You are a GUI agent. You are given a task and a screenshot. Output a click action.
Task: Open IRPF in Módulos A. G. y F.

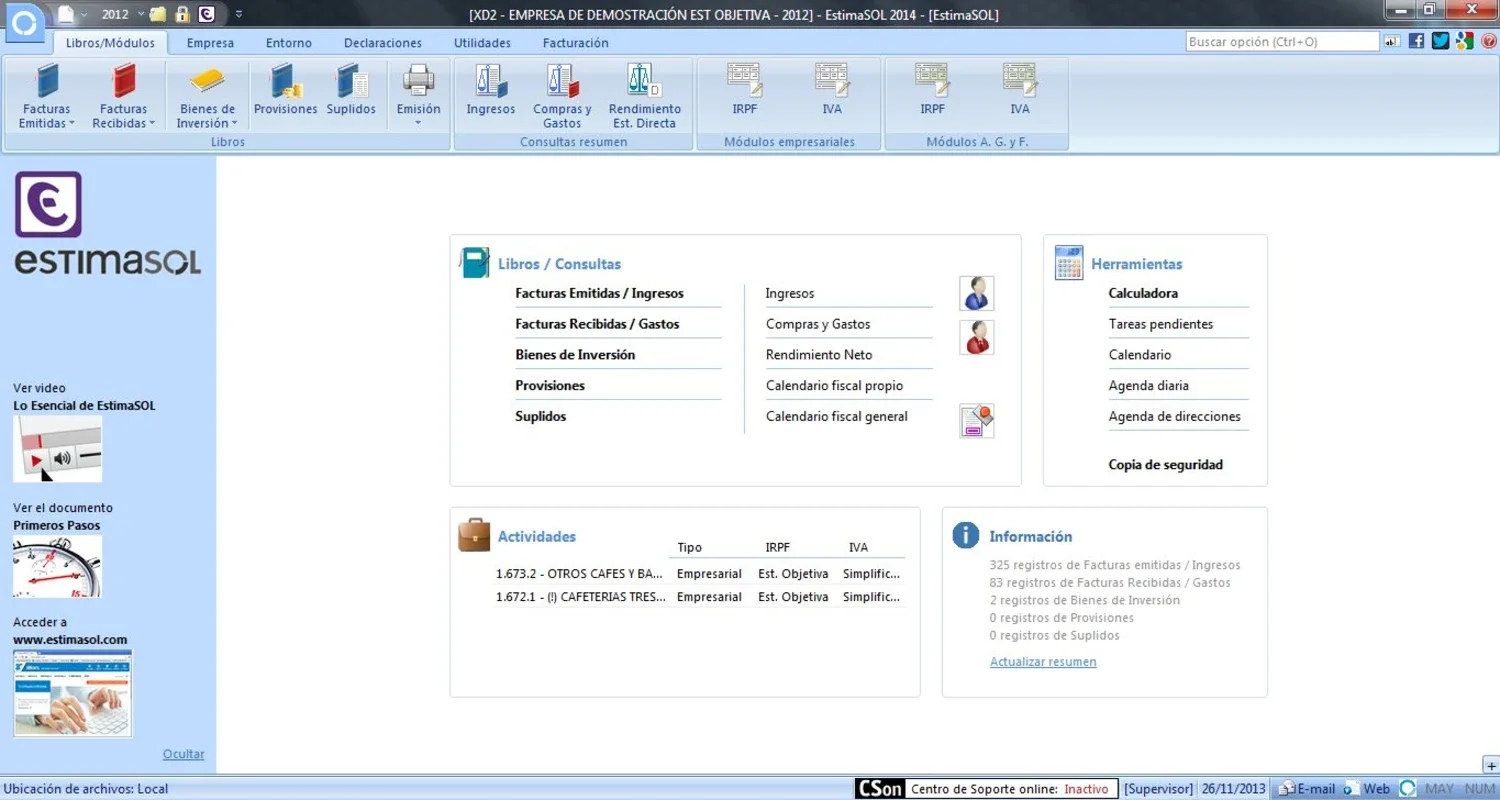932,91
